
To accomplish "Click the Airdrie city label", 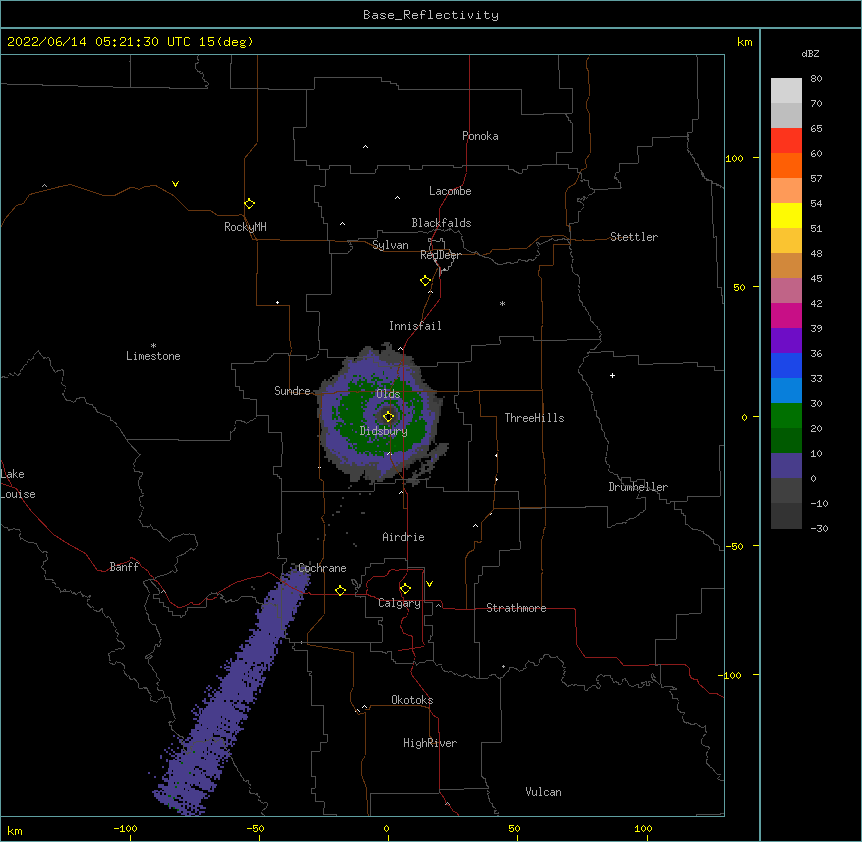I will point(404,537).
